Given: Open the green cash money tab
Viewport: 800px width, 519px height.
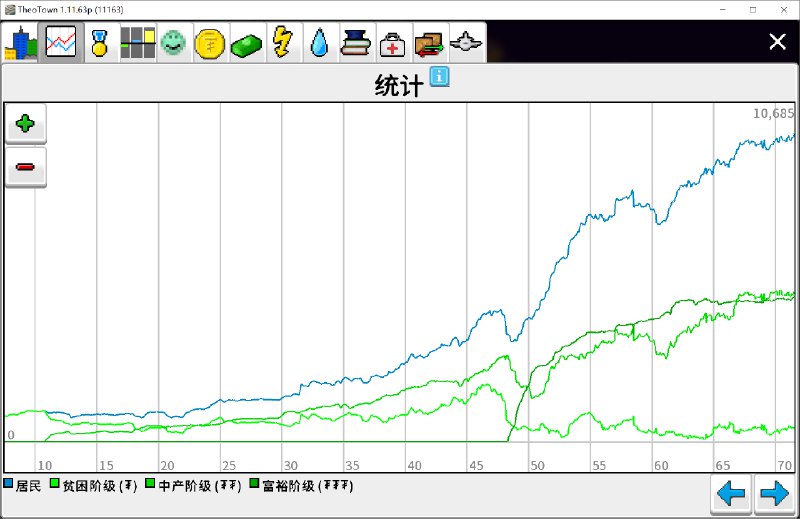Looking at the screenshot, I should click(x=247, y=43).
